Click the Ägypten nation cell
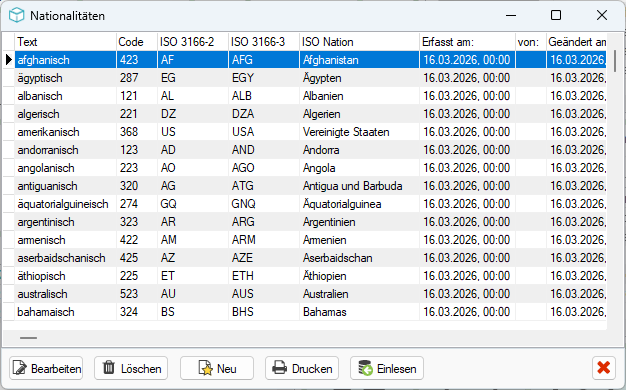The width and height of the screenshot is (626, 390). (x=359, y=78)
